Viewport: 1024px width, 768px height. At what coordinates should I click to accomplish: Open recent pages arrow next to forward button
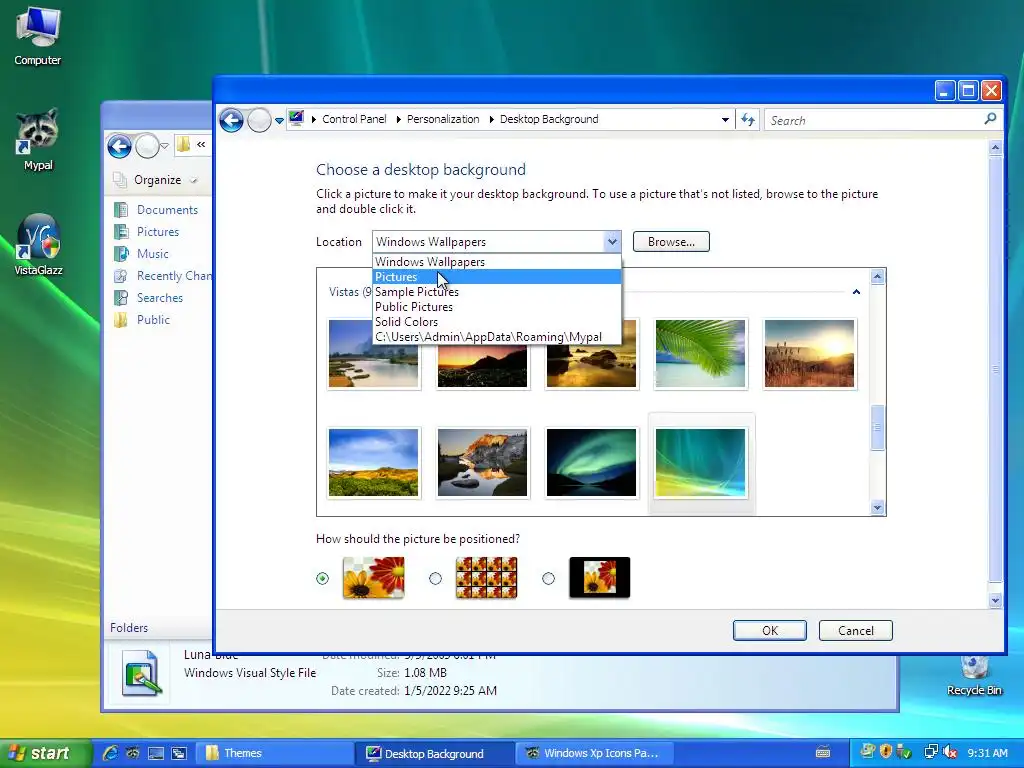pyautogui.click(x=280, y=120)
